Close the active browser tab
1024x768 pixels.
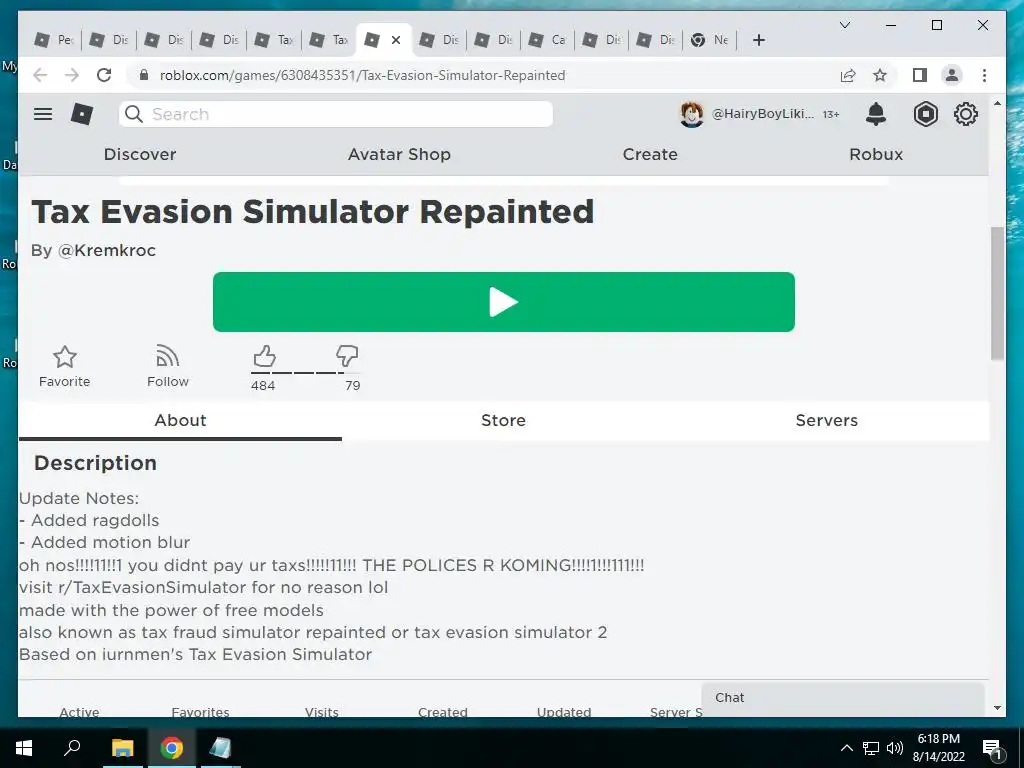coord(396,40)
